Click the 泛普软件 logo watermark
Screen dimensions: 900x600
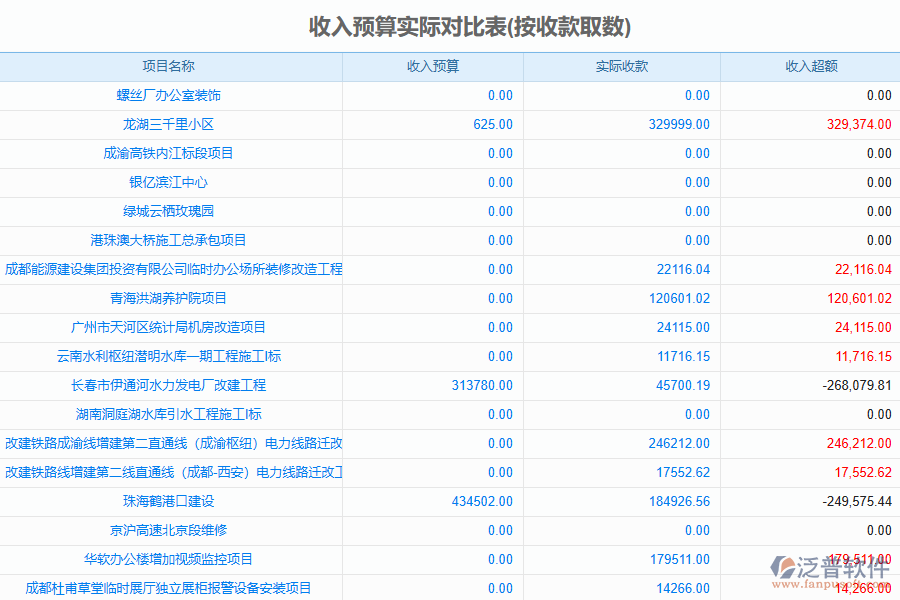830,570
